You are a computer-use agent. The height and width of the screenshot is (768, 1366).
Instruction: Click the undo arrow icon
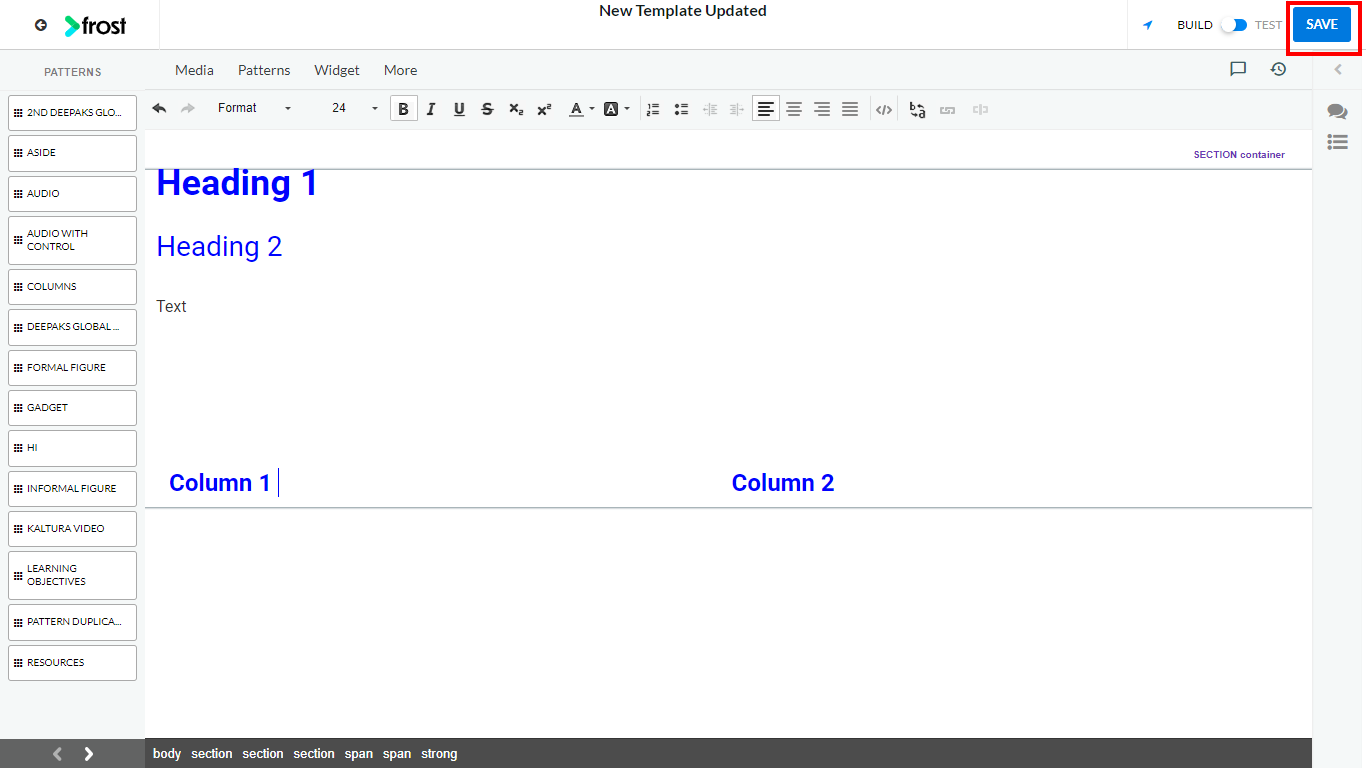coord(159,108)
